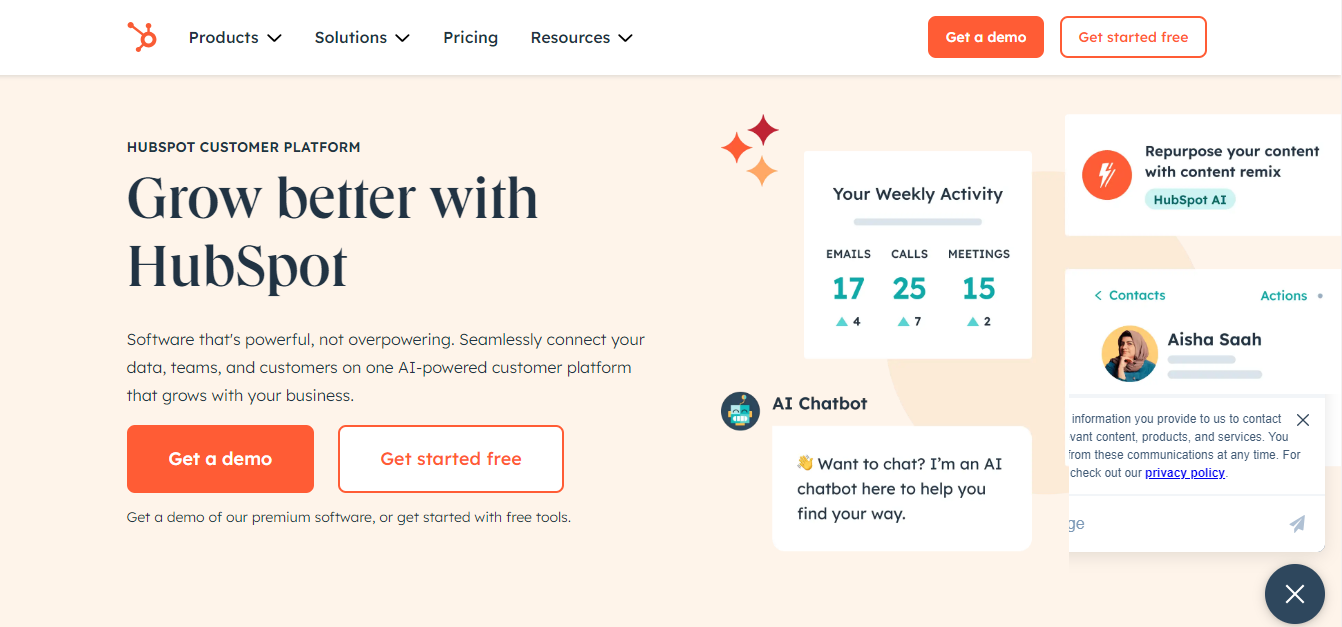The image size is (1342, 627).
Task: Open the Actions menu on contact card
Action: (x=1283, y=295)
